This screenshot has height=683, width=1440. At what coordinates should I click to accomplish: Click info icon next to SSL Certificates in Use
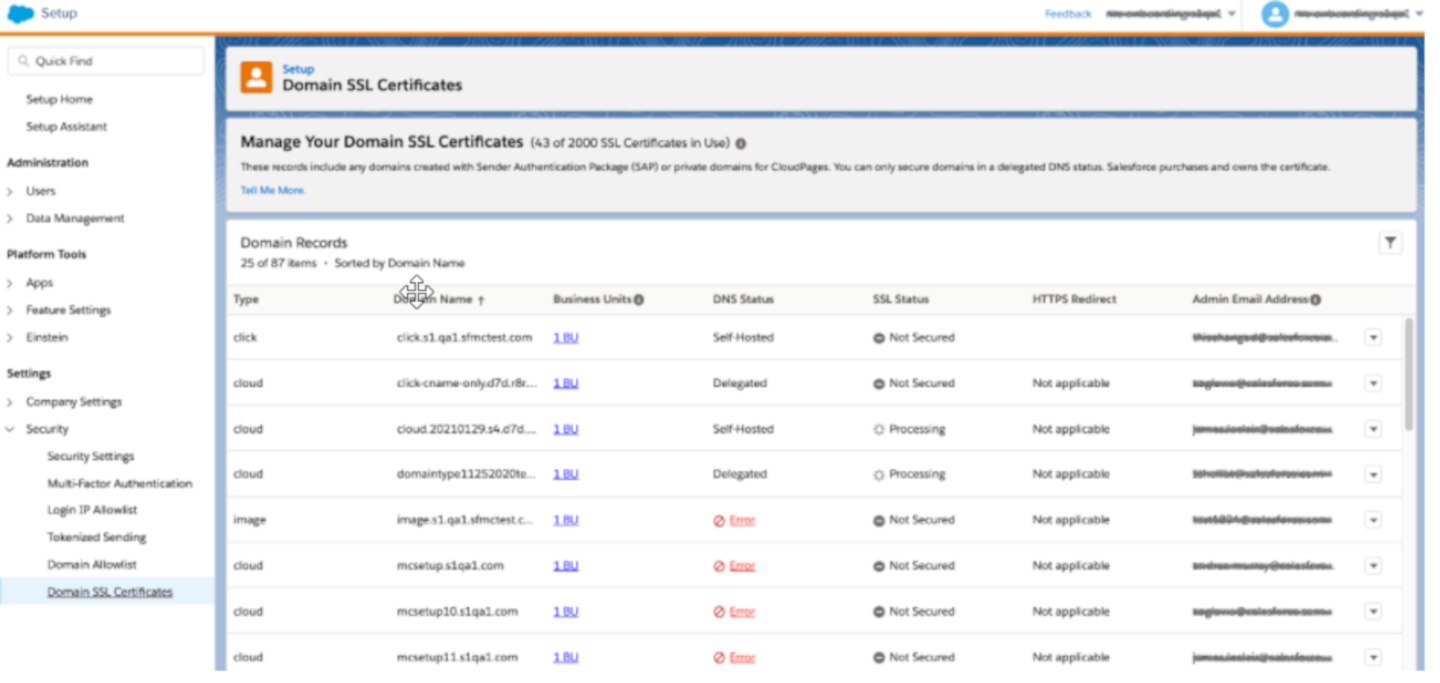tap(740, 143)
